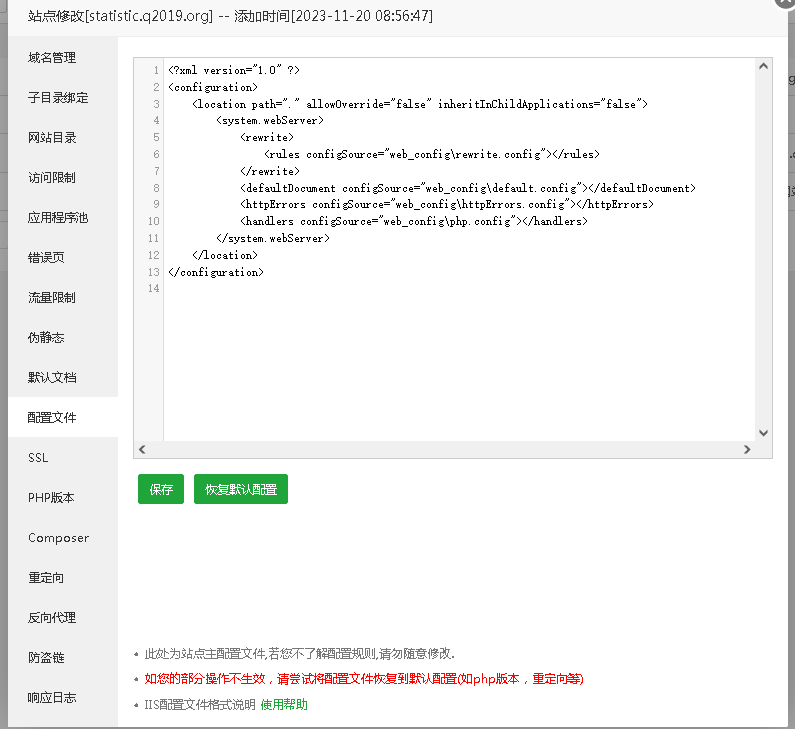The image size is (795, 729).
Task: Open the Composer tab
Action: (x=58, y=538)
